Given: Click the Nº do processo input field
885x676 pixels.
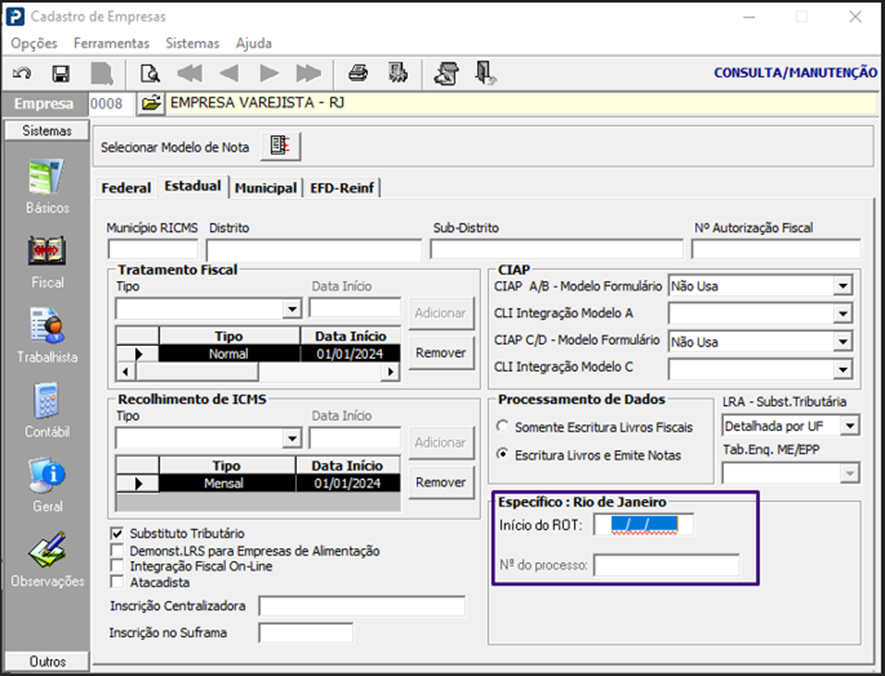Looking at the screenshot, I should (x=666, y=566).
